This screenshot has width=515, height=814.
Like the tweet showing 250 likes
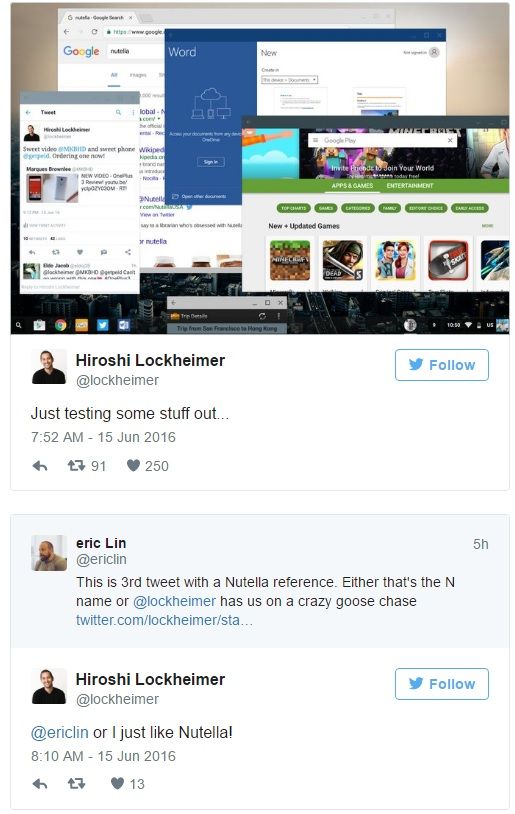[x=133, y=466]
